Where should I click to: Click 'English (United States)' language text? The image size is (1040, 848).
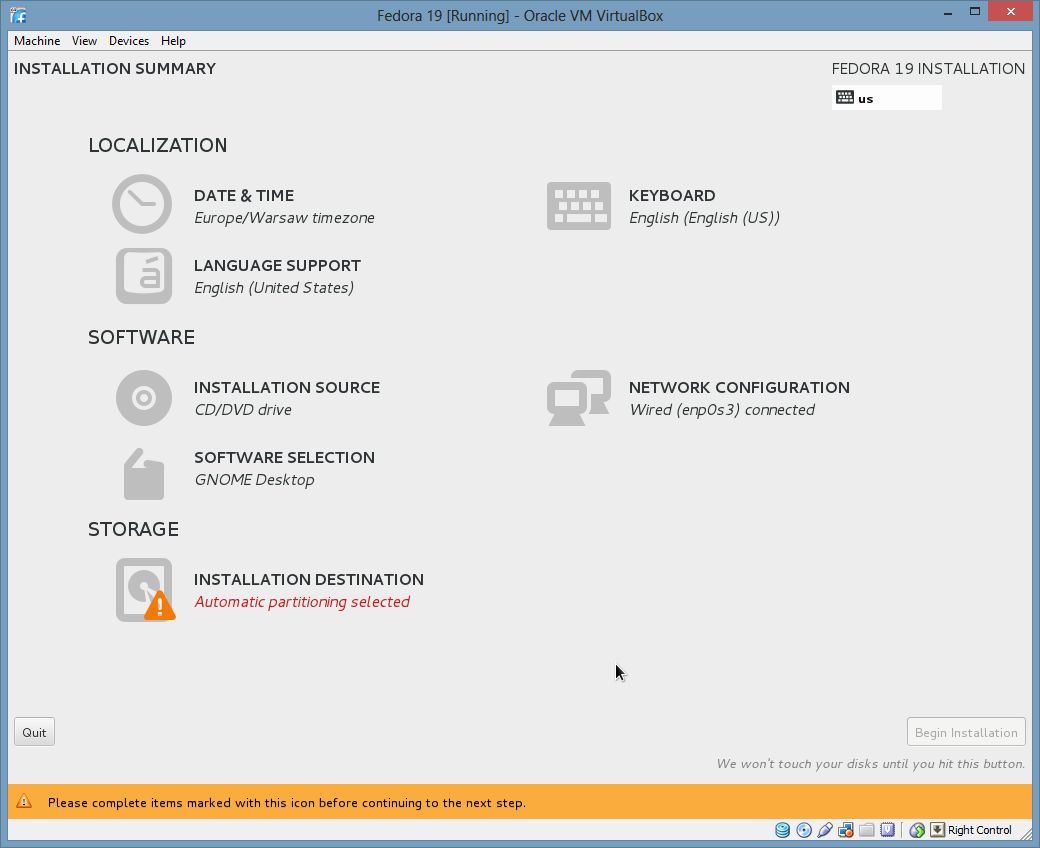pos(274,288)
